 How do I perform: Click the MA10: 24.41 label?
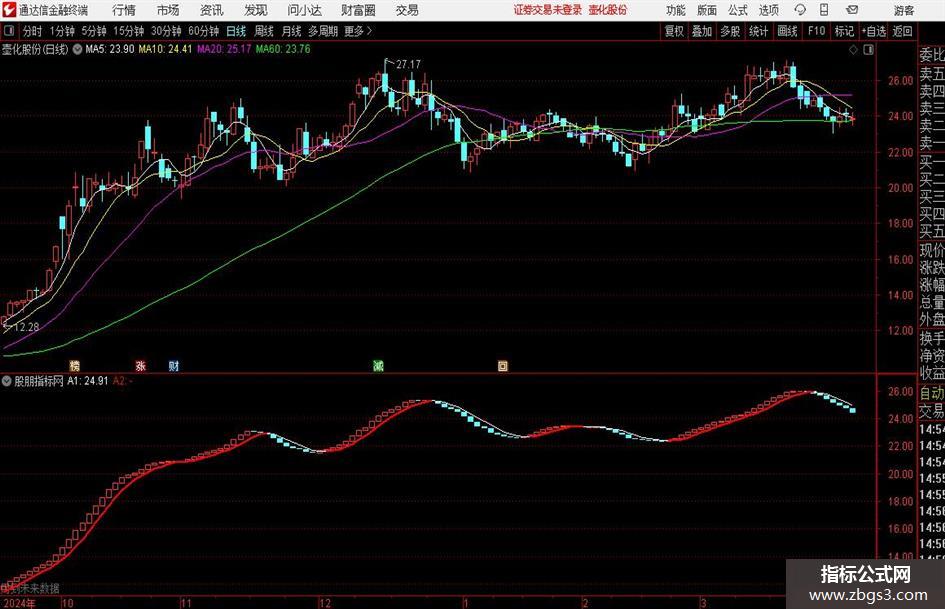click(x=165, y=49)
